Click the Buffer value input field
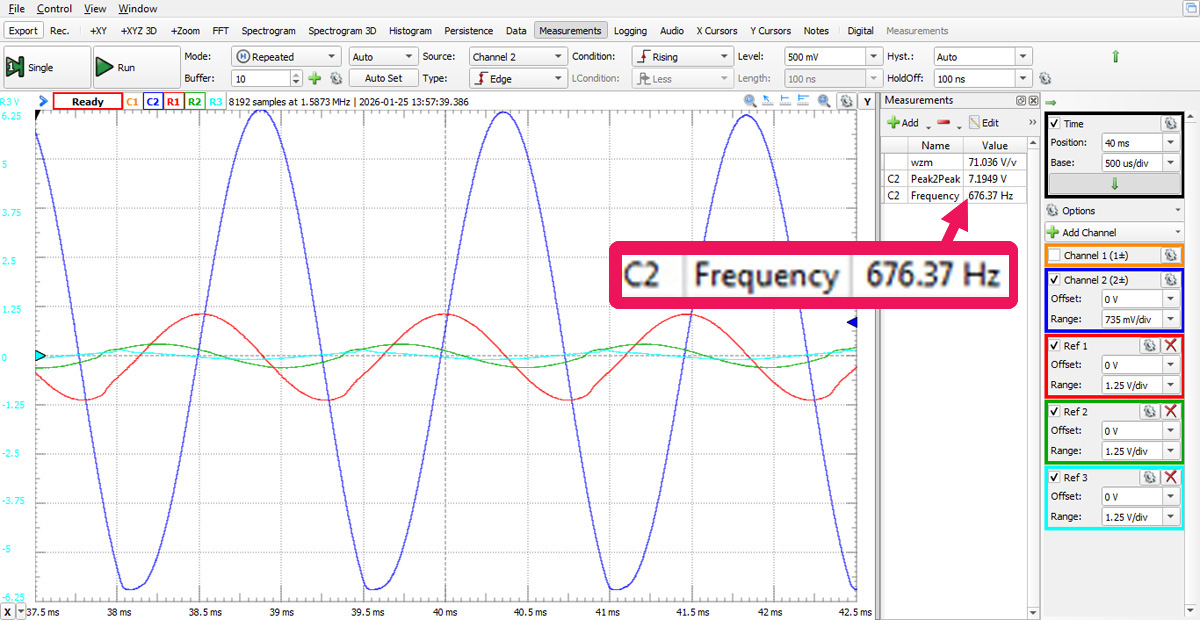Screen dimensions: 1200x620 click(x=260, y=78)
